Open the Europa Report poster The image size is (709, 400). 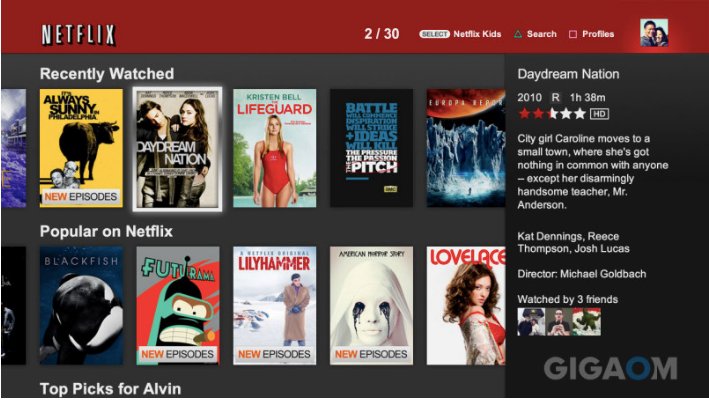[466, 148]
